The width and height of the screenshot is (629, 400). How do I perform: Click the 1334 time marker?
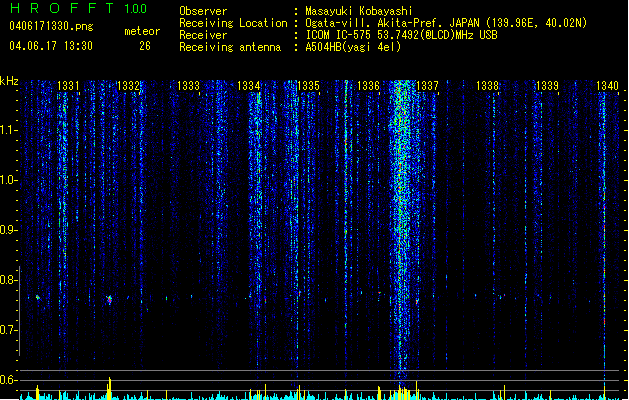[x=248, y=85]
